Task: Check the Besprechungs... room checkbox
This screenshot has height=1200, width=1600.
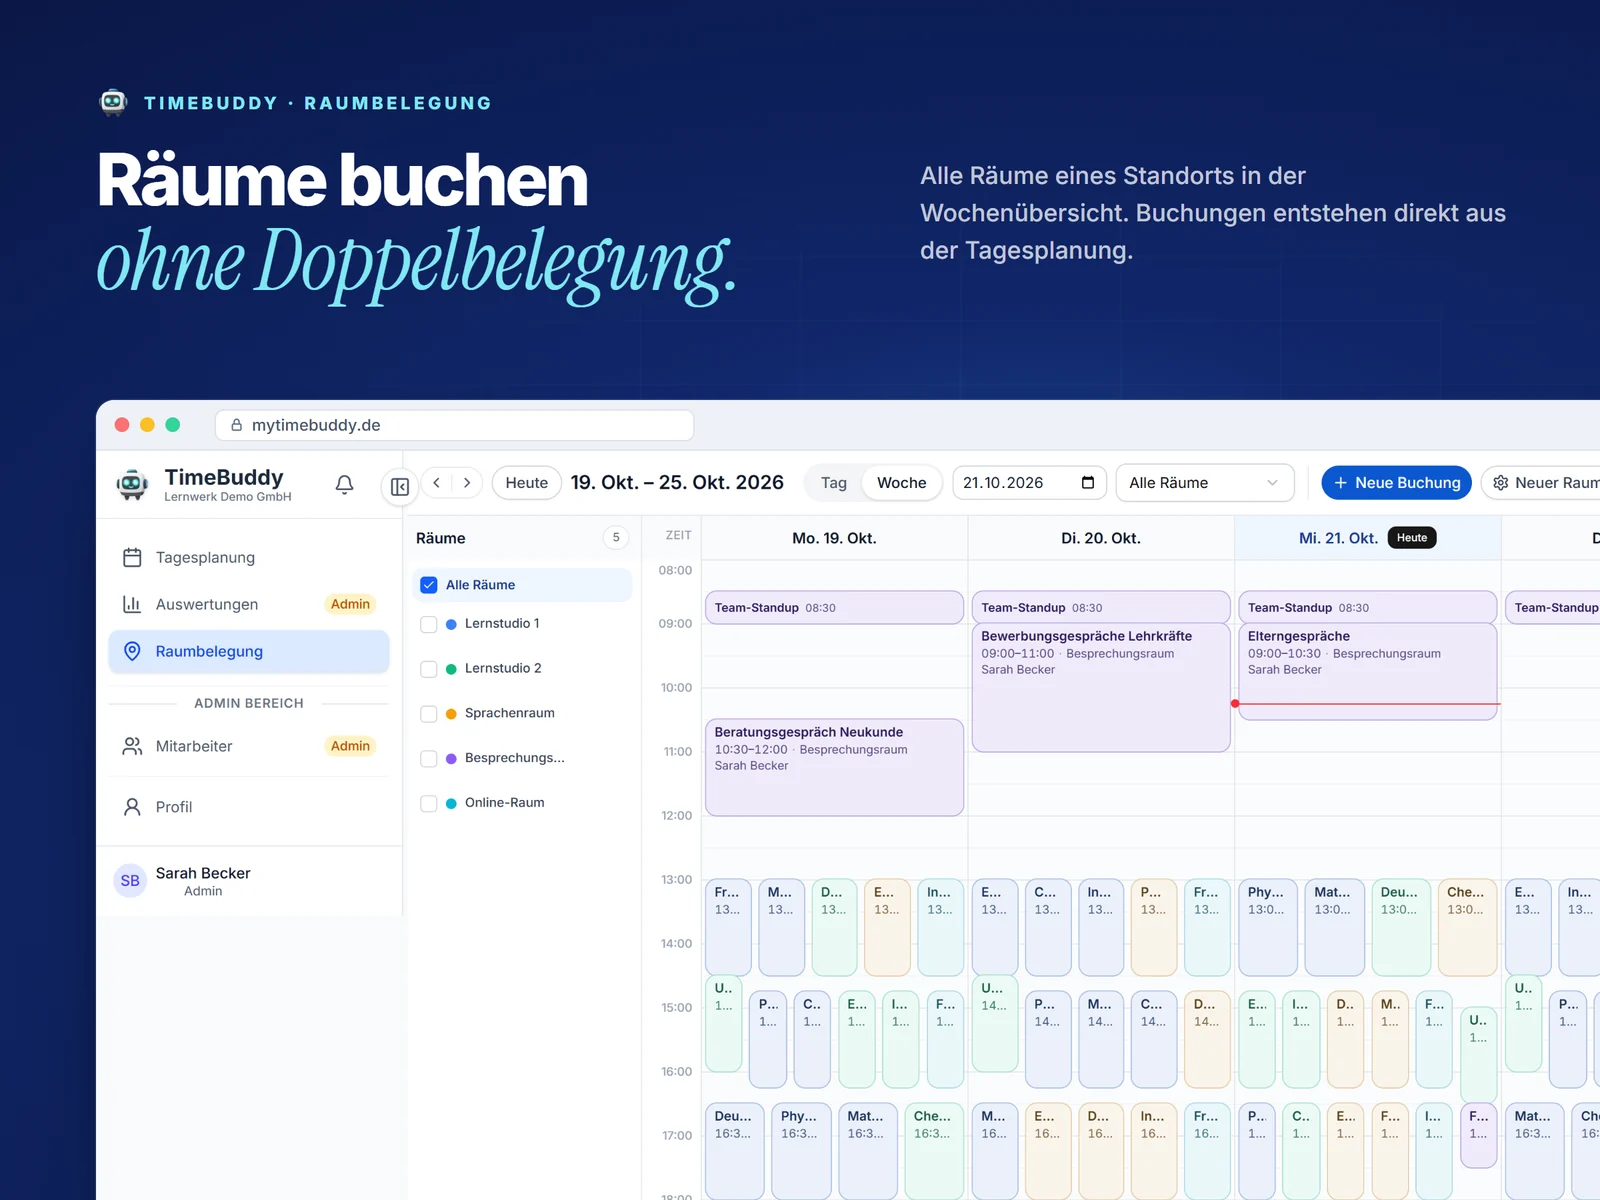Action: [429, 759]
